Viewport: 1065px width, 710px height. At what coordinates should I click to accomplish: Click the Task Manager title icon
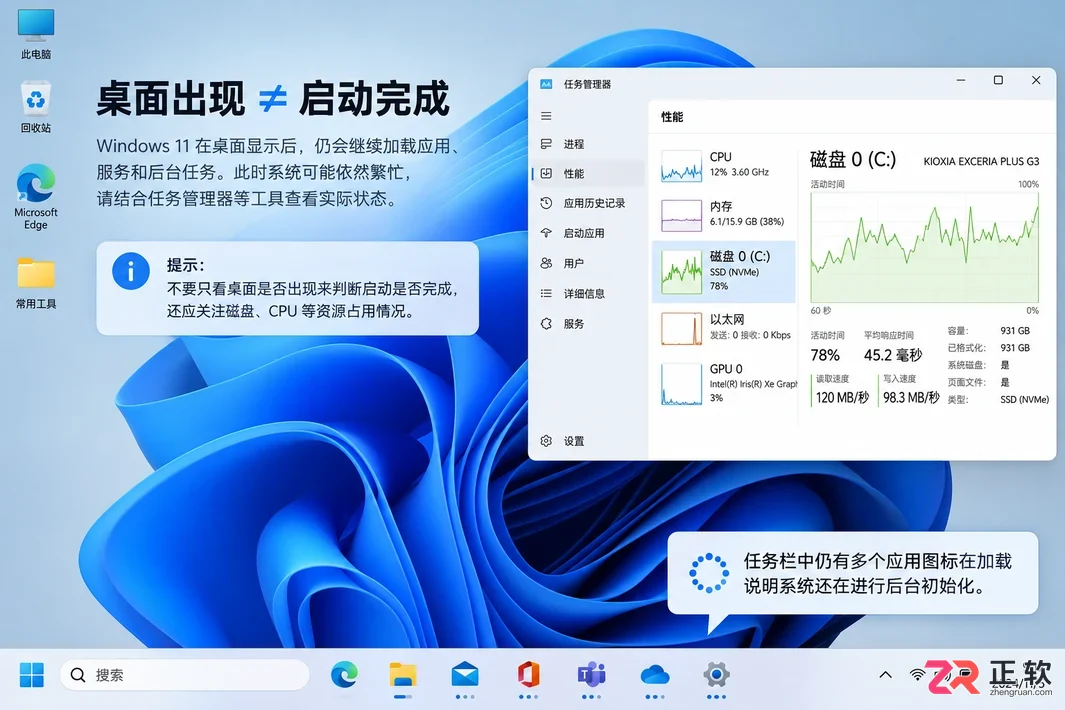coord(546,84)
